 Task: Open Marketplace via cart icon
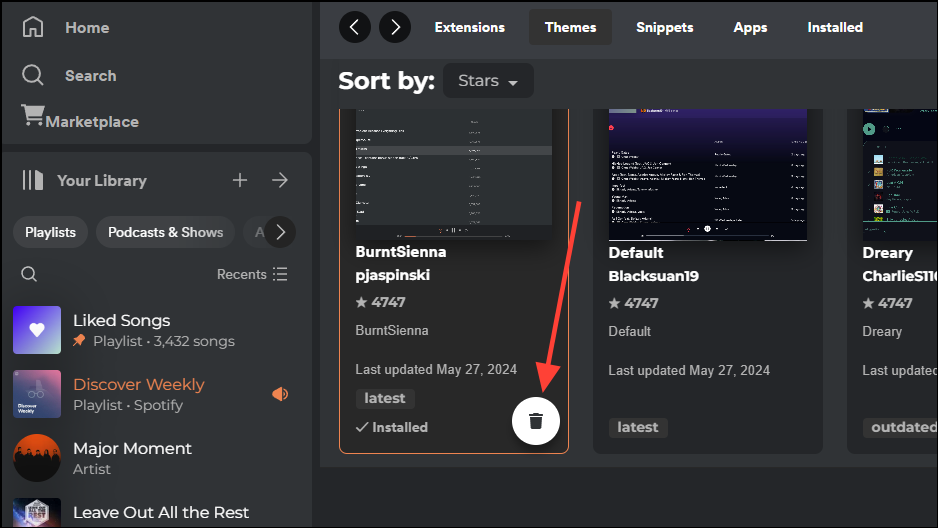click(x=33, y=115)
